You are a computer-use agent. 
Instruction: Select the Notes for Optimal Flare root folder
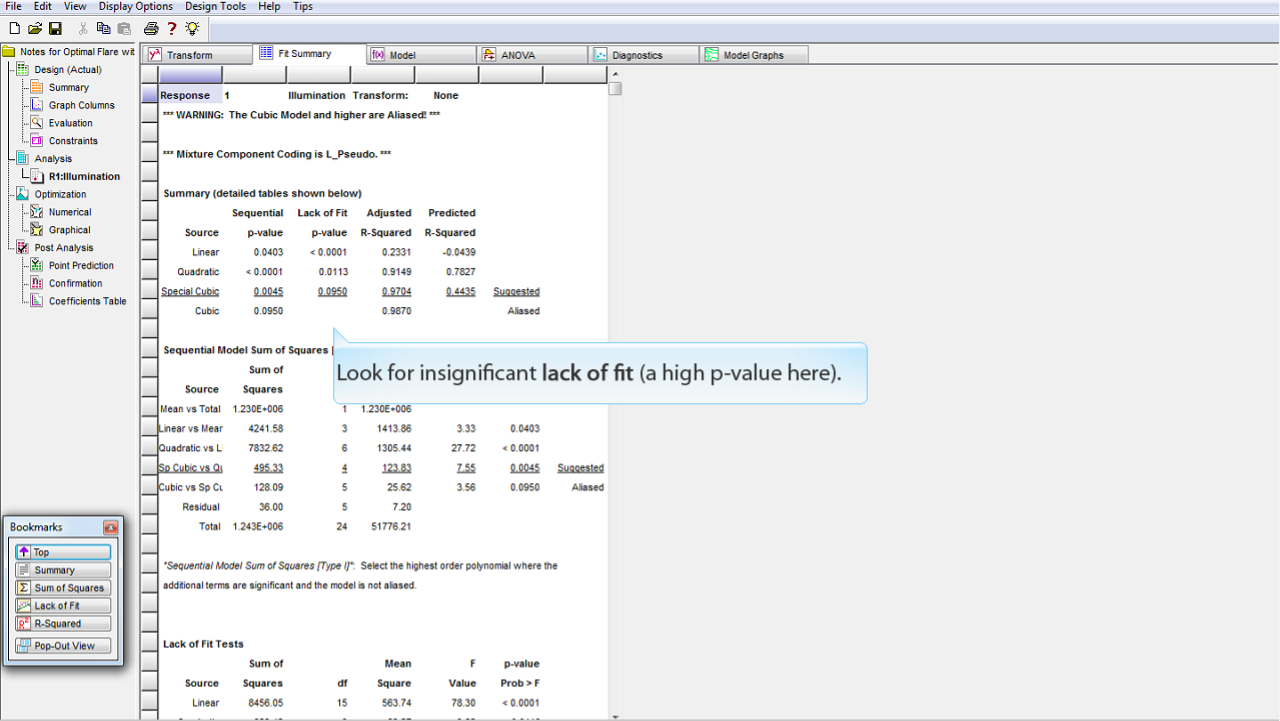pos(68,52)
